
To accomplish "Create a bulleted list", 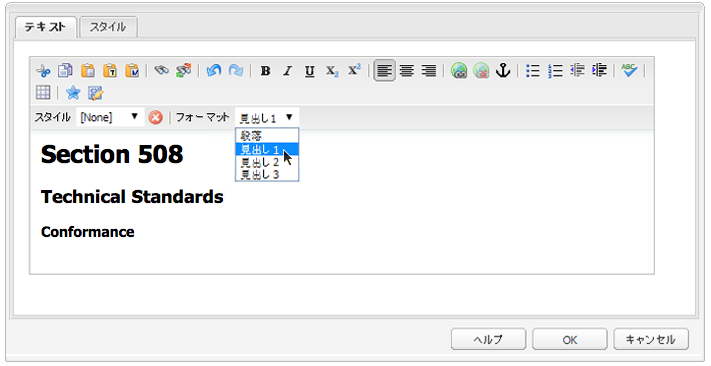I will point(533,71).
